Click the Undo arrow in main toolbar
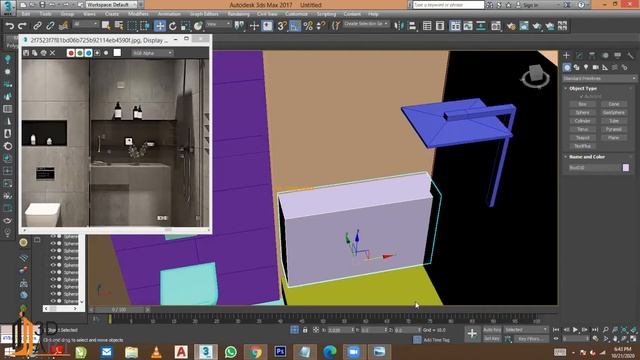This screenshot has width=640, height=360. (10, 26)
